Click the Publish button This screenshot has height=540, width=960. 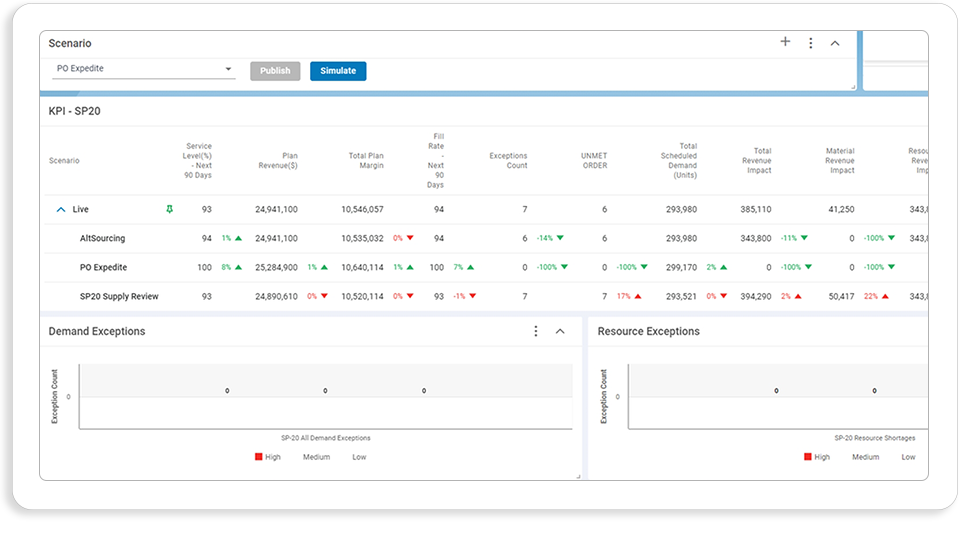point(275,71)
